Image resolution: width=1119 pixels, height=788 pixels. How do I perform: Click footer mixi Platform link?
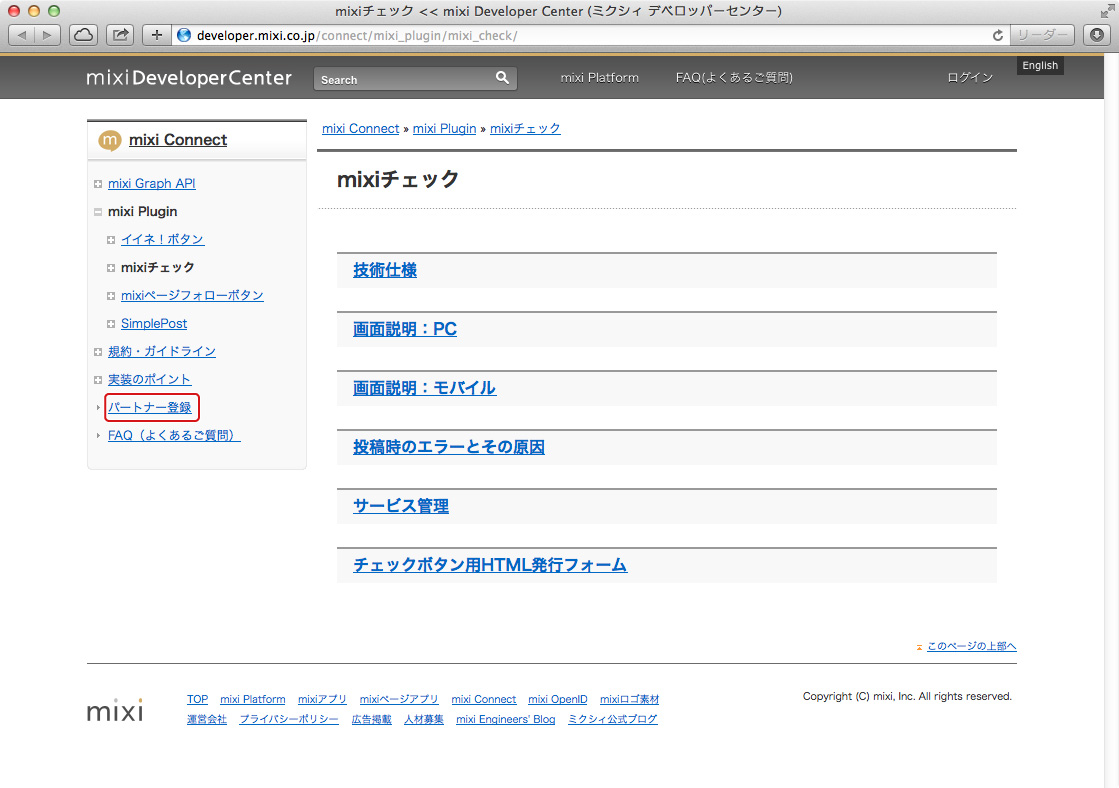coord(253,699)
